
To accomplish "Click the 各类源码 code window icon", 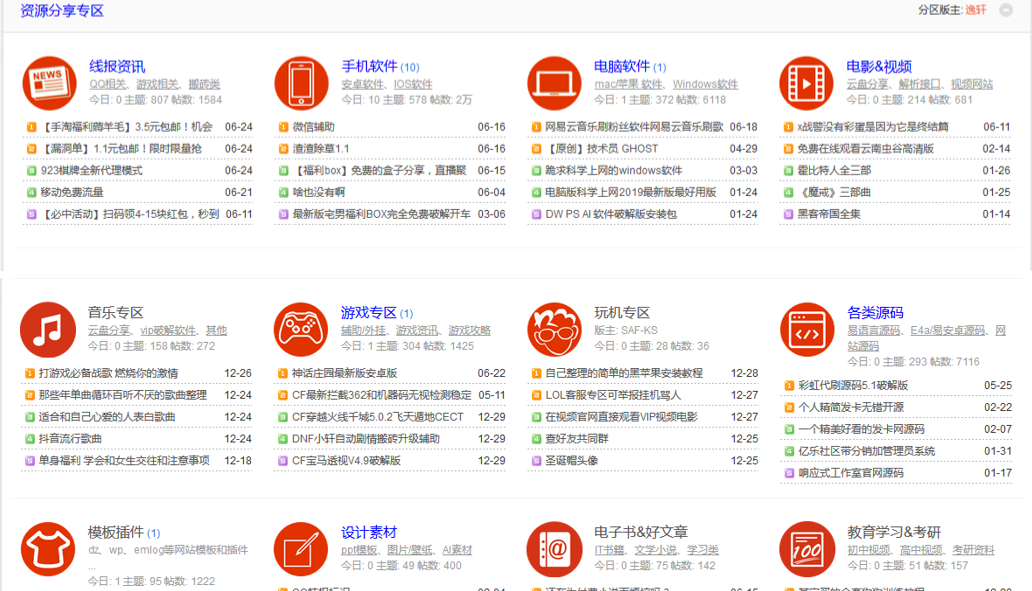I will point(806,329).
